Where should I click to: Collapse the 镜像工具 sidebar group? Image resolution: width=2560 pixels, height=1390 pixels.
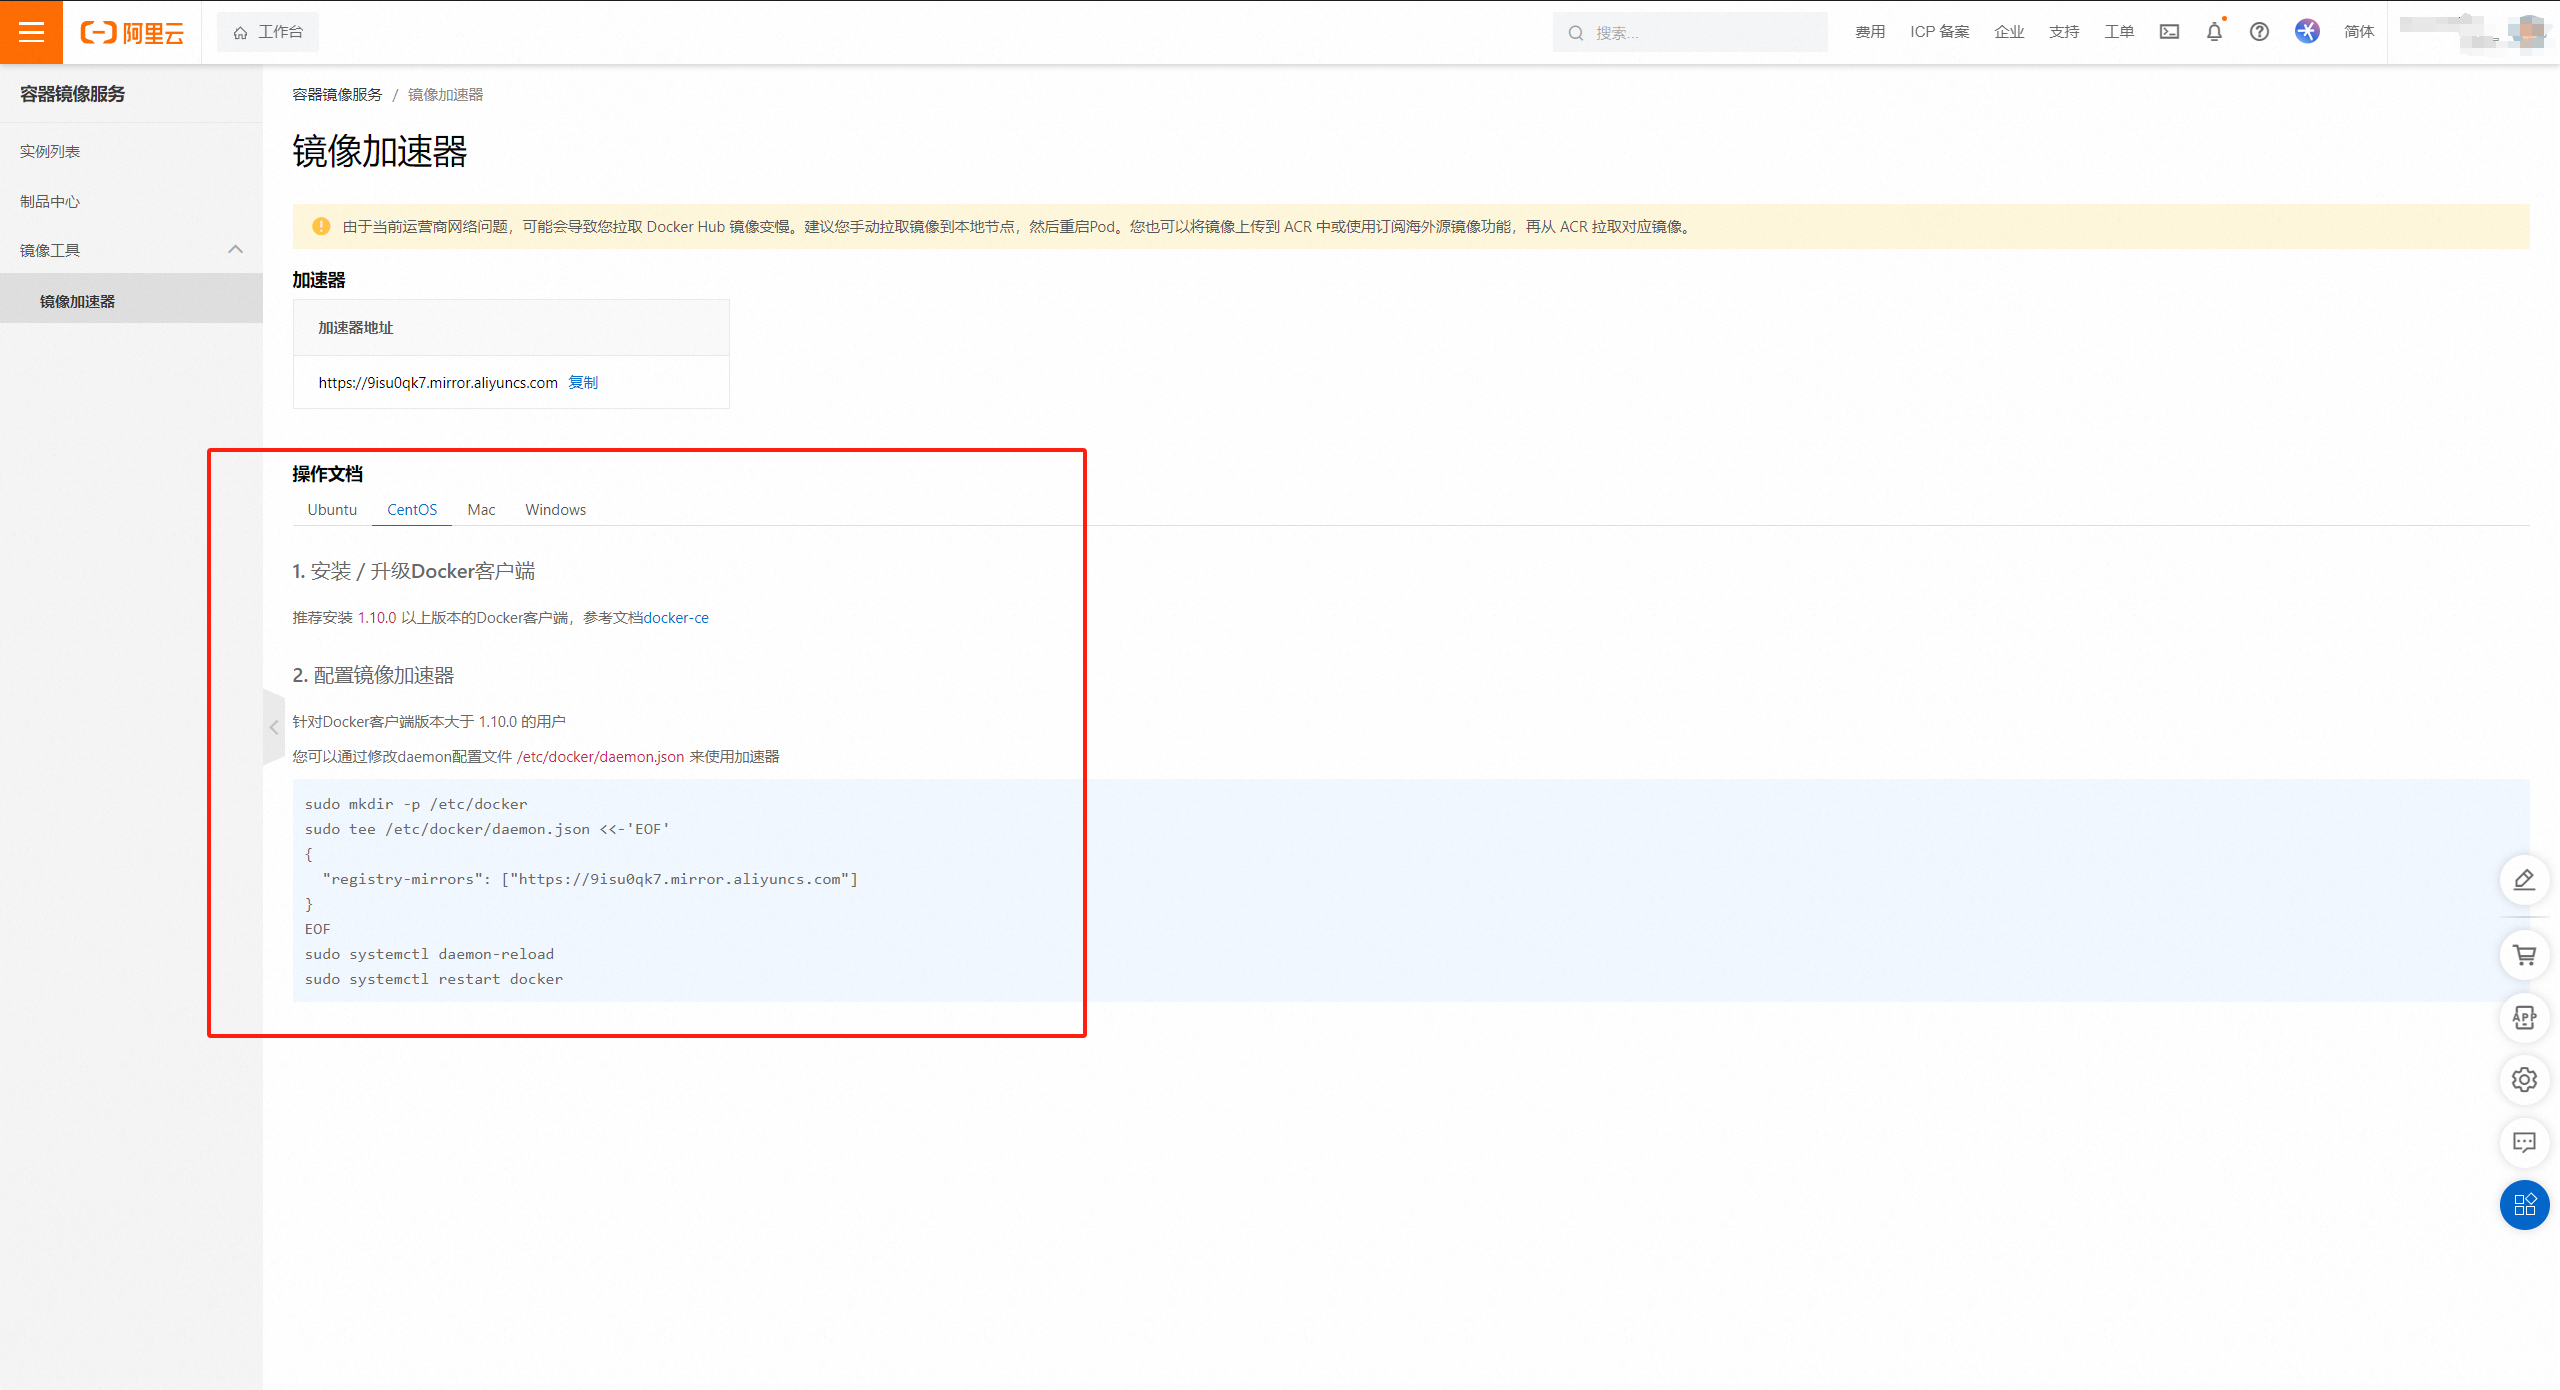235,250
